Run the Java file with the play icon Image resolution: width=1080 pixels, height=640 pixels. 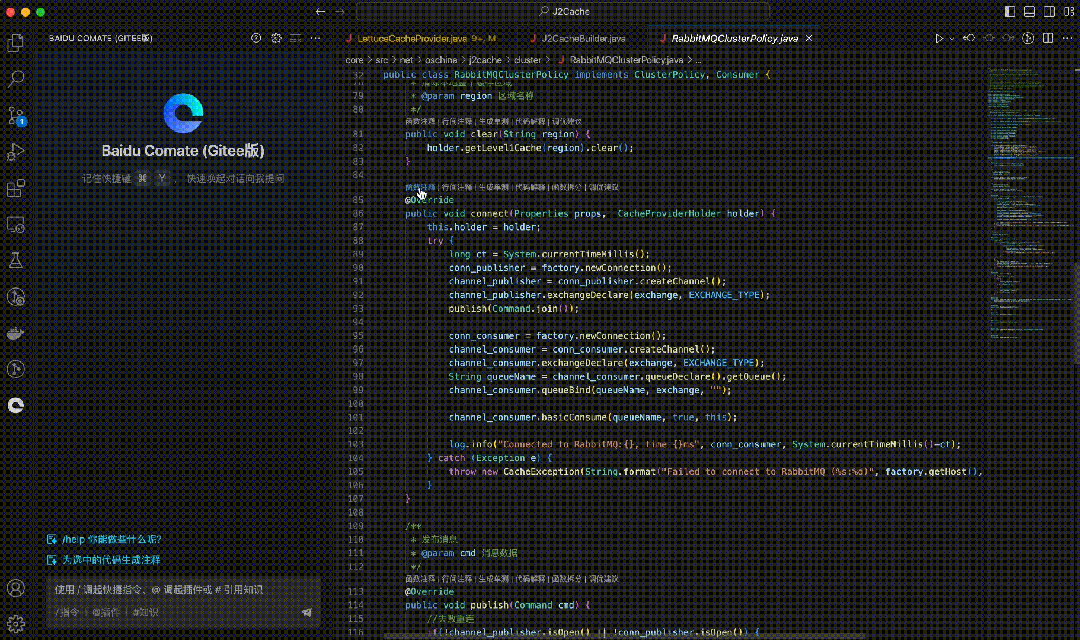tap(939, 39)
